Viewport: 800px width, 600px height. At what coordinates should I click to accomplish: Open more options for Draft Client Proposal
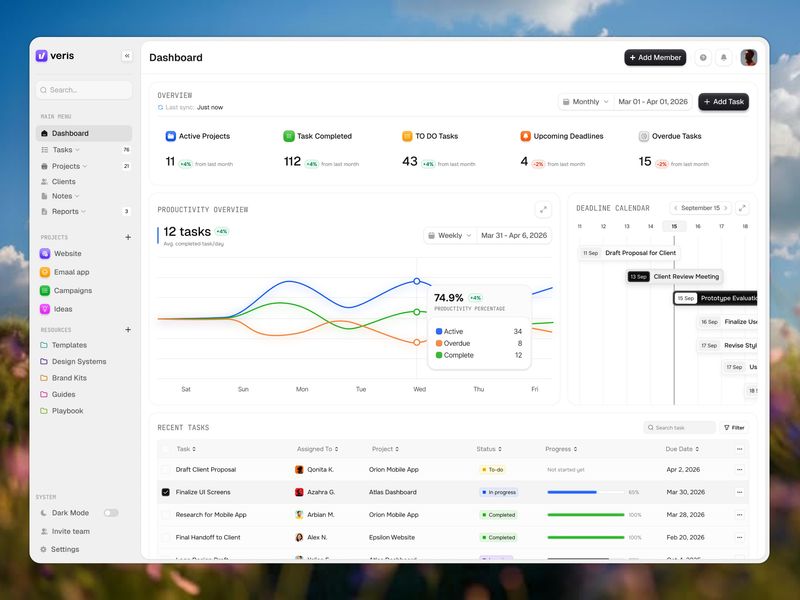739,469
